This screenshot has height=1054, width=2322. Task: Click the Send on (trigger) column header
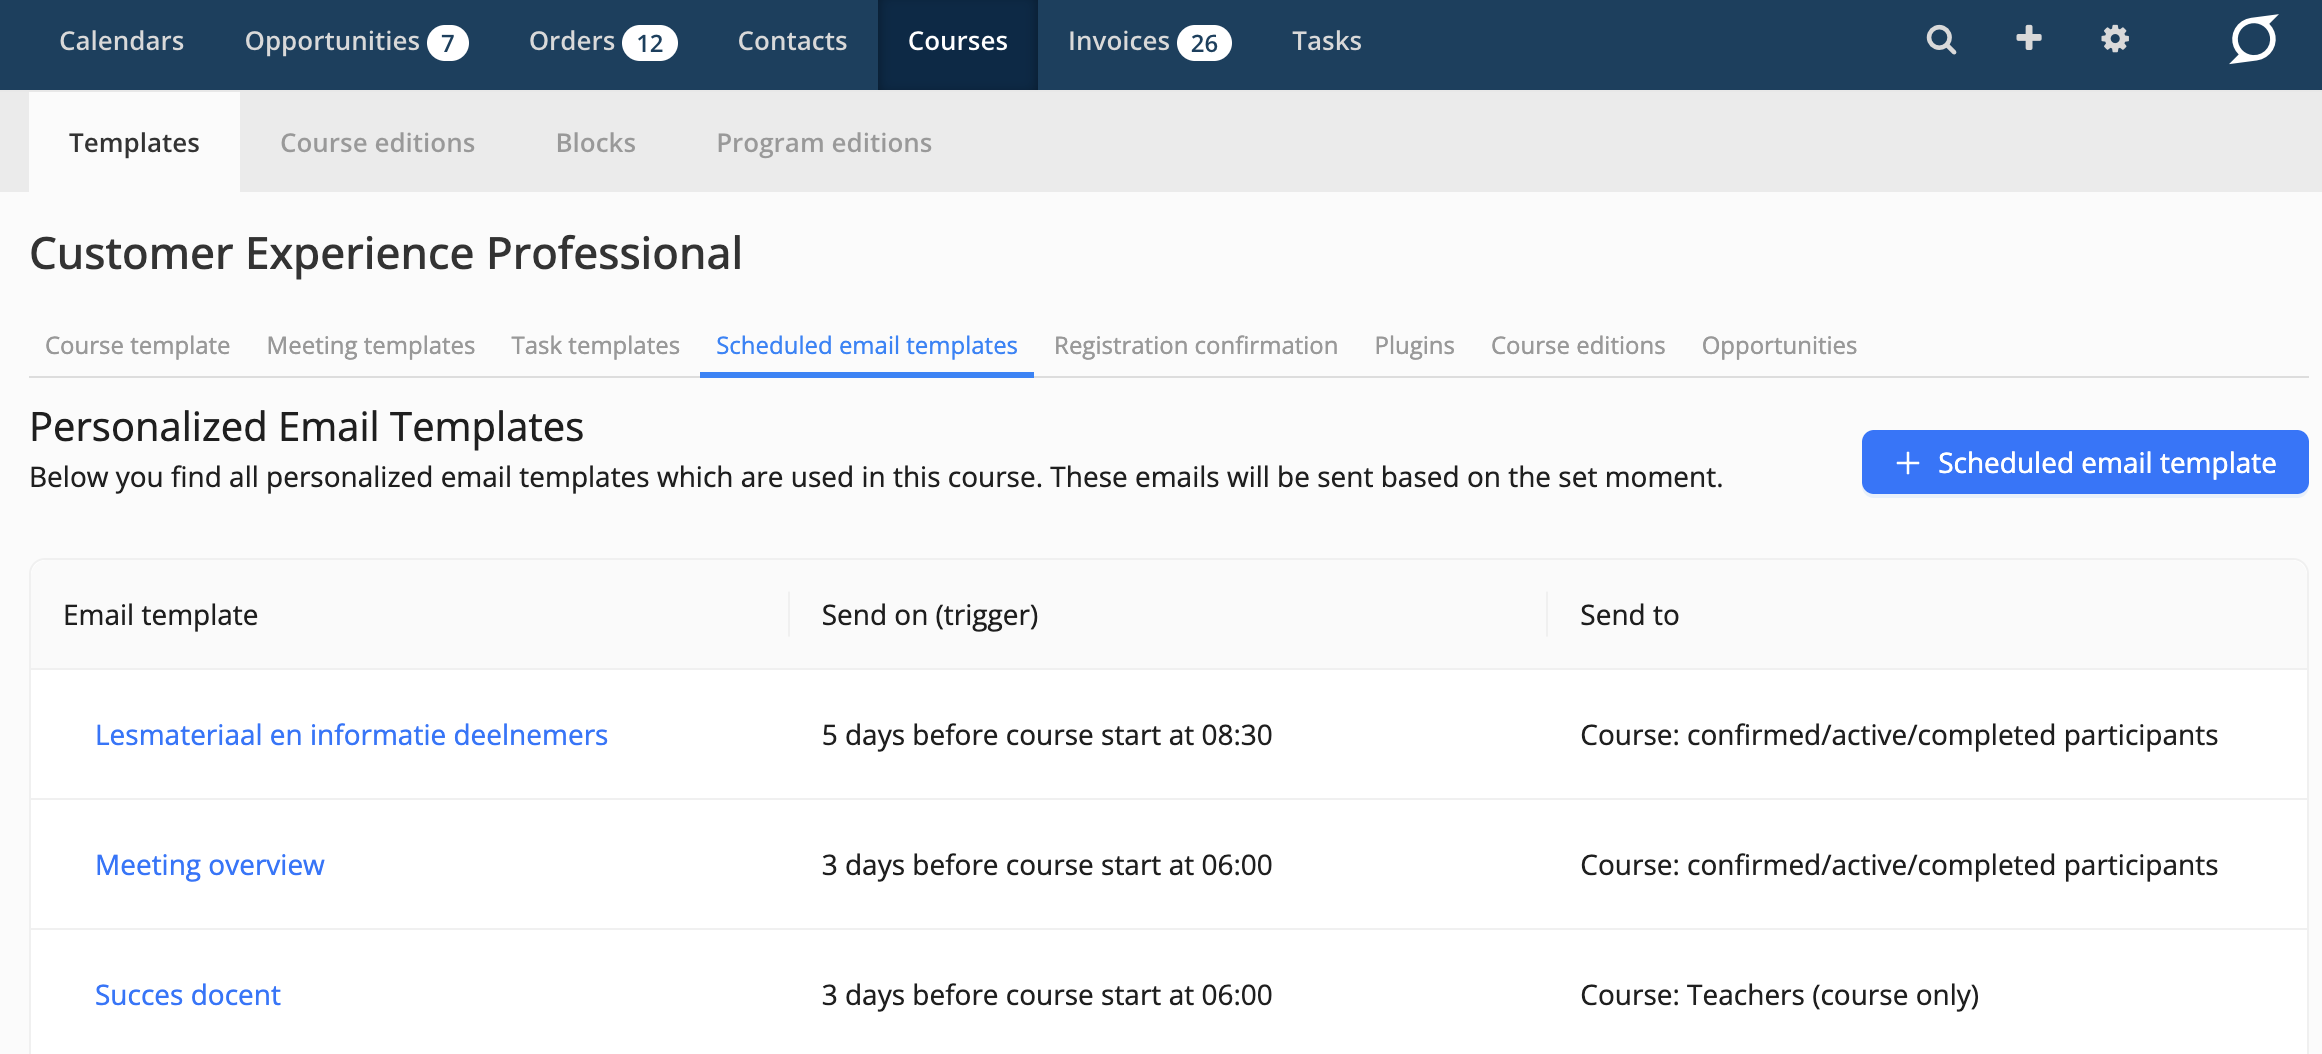coord(930,615)
